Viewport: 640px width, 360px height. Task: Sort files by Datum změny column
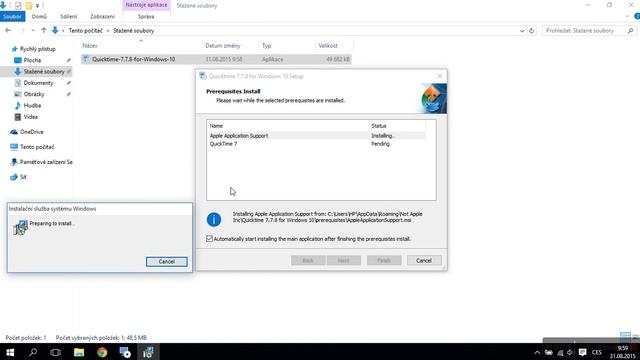point(223,46)
